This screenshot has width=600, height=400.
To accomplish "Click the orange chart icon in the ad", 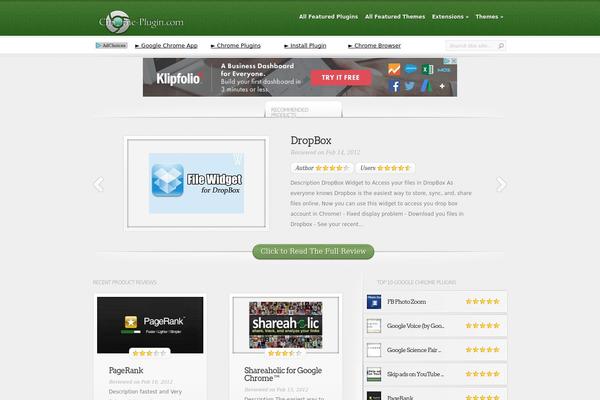I will click(394, 69).
